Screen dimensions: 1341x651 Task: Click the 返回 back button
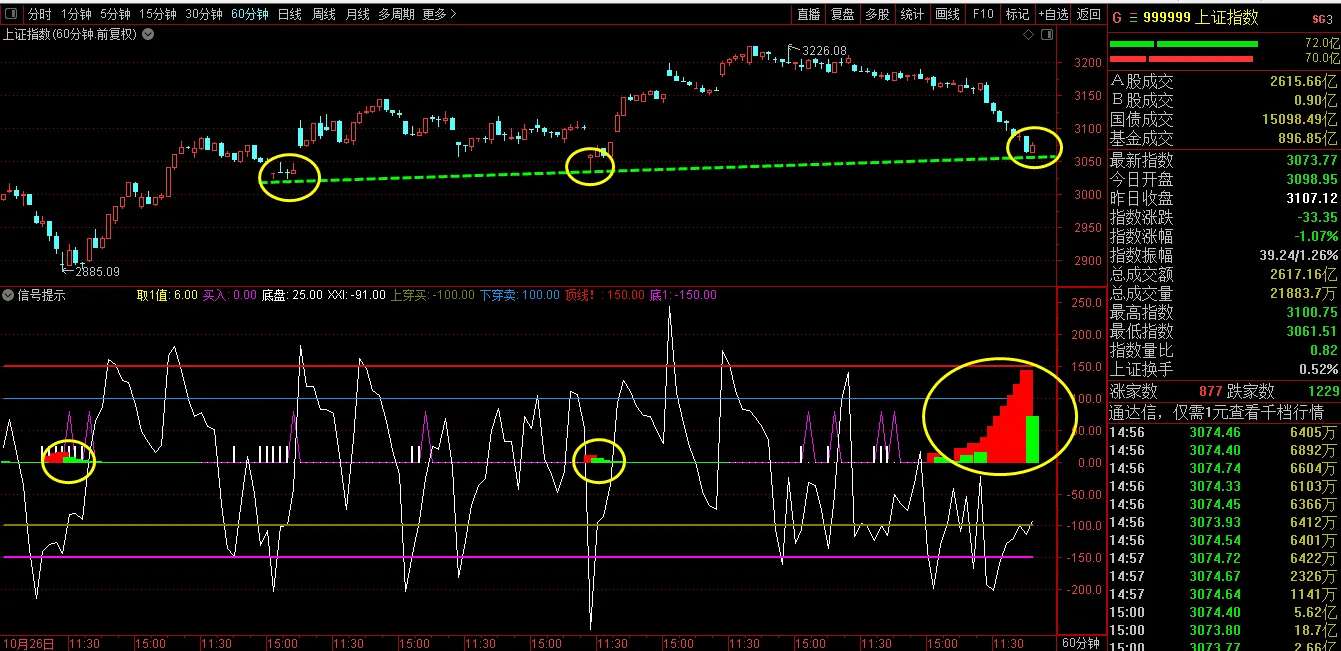1088,14
